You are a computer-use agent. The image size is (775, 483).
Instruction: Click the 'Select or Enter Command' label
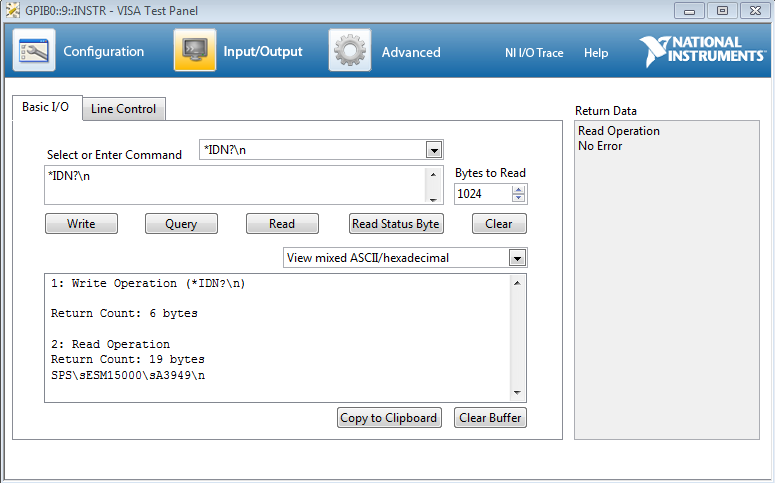[x=114, y=155]
